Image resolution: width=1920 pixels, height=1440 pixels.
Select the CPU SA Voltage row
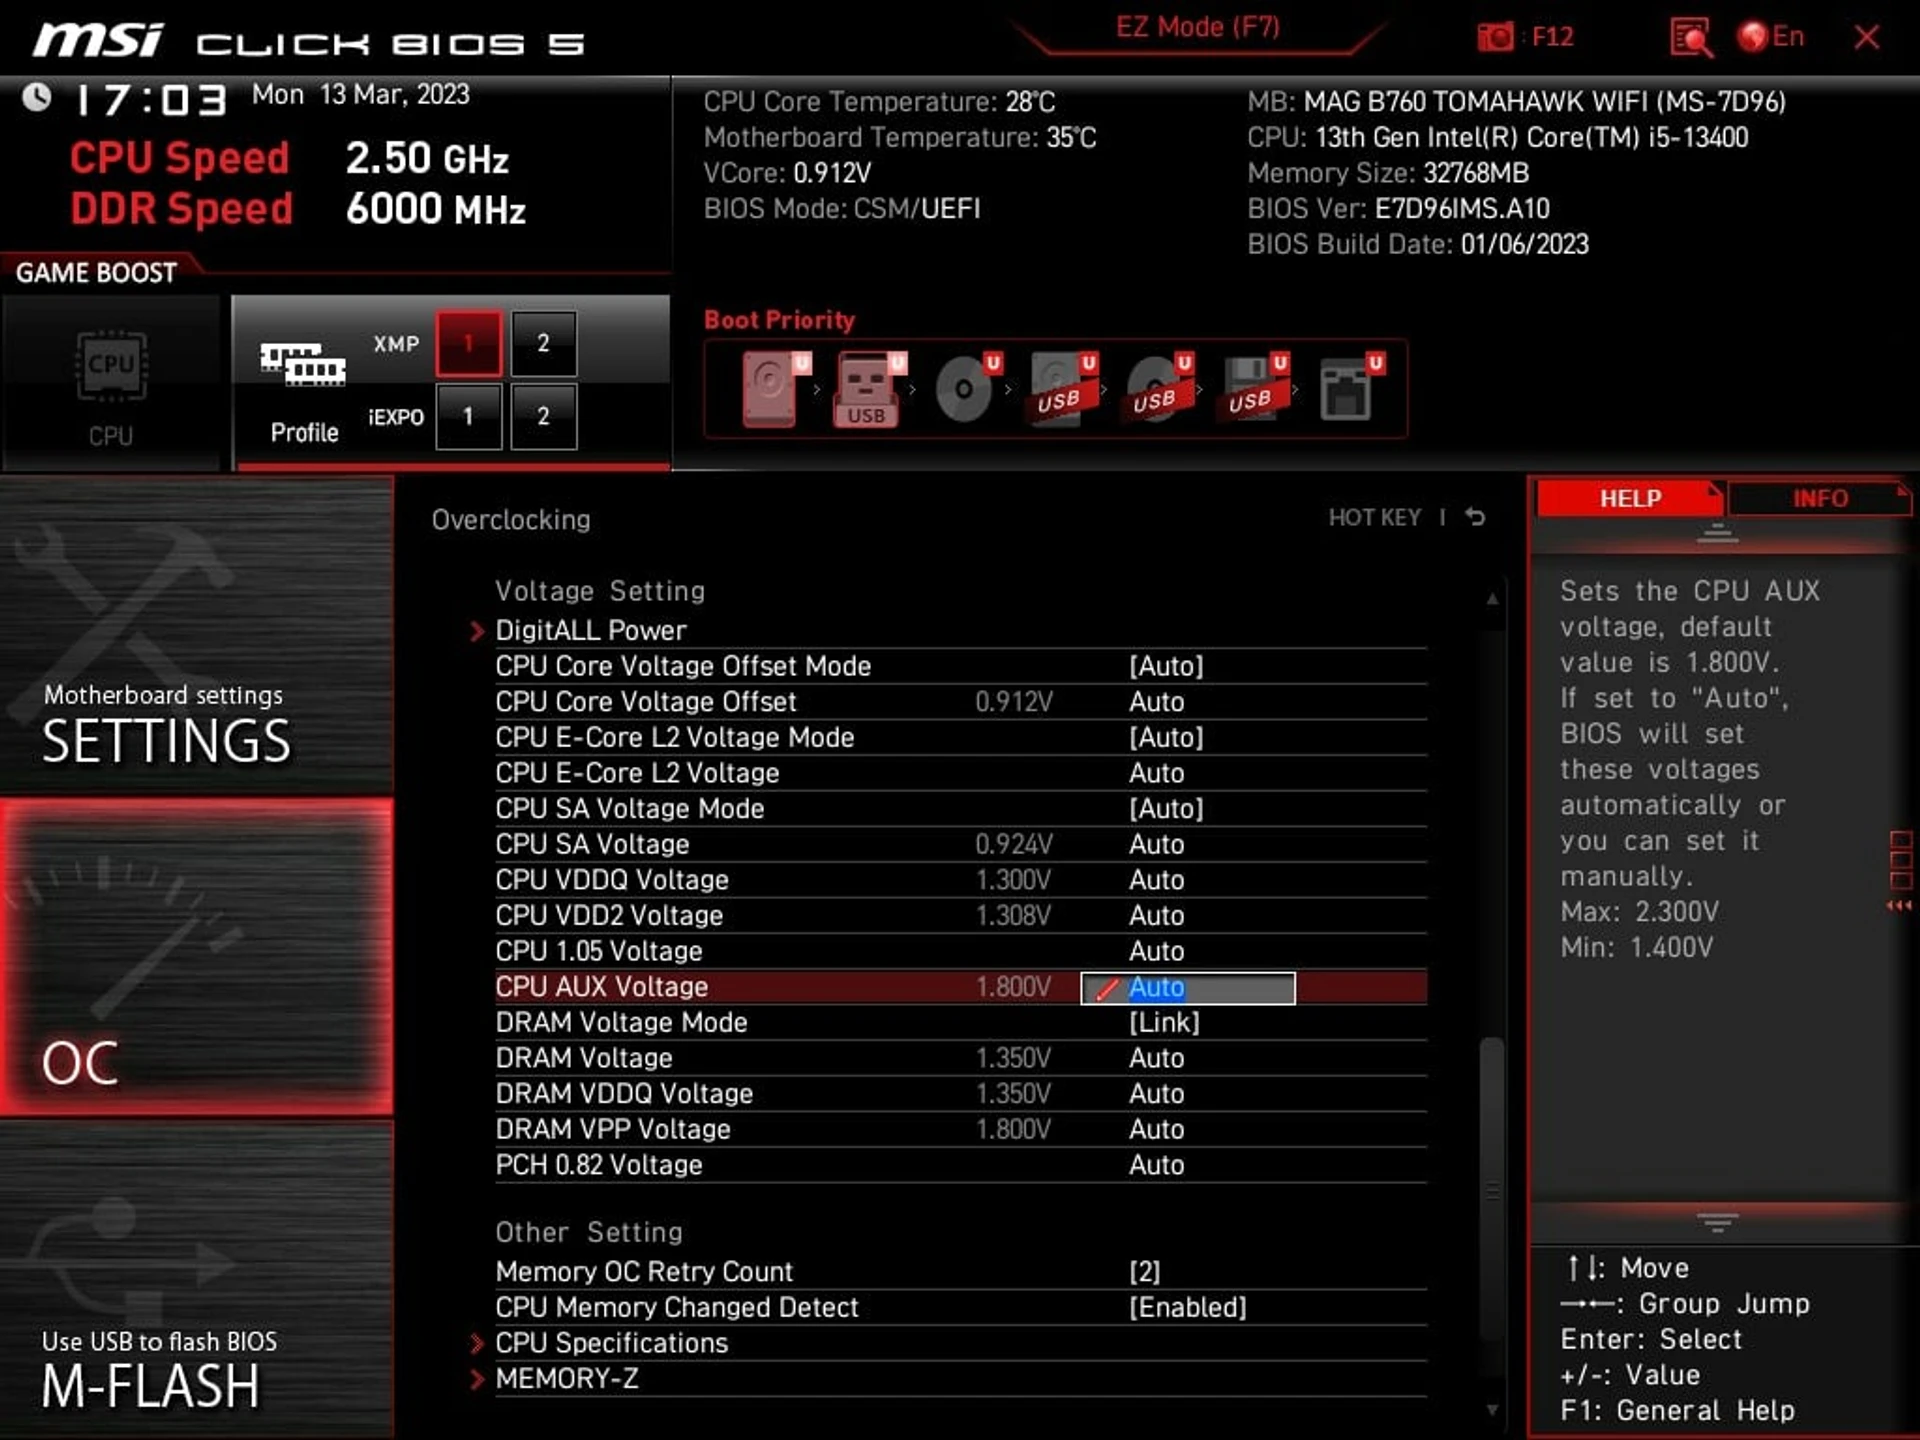click(x=961, y=844)
